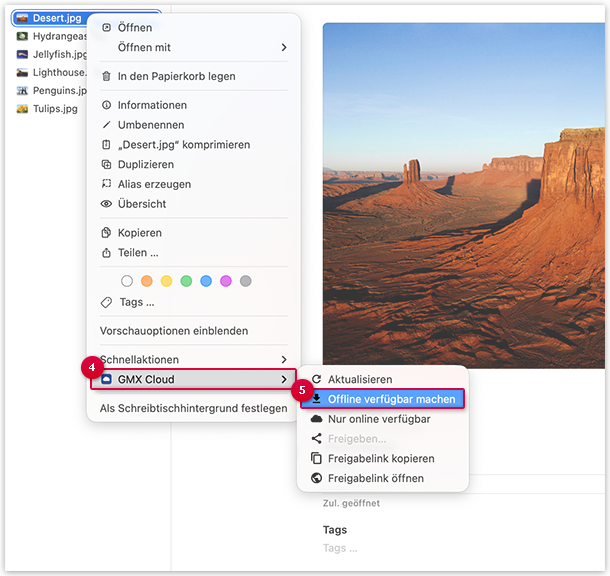Click the Tags ... field in preview pane
Viewport: 610px width, 576px height.
[340, 548]
